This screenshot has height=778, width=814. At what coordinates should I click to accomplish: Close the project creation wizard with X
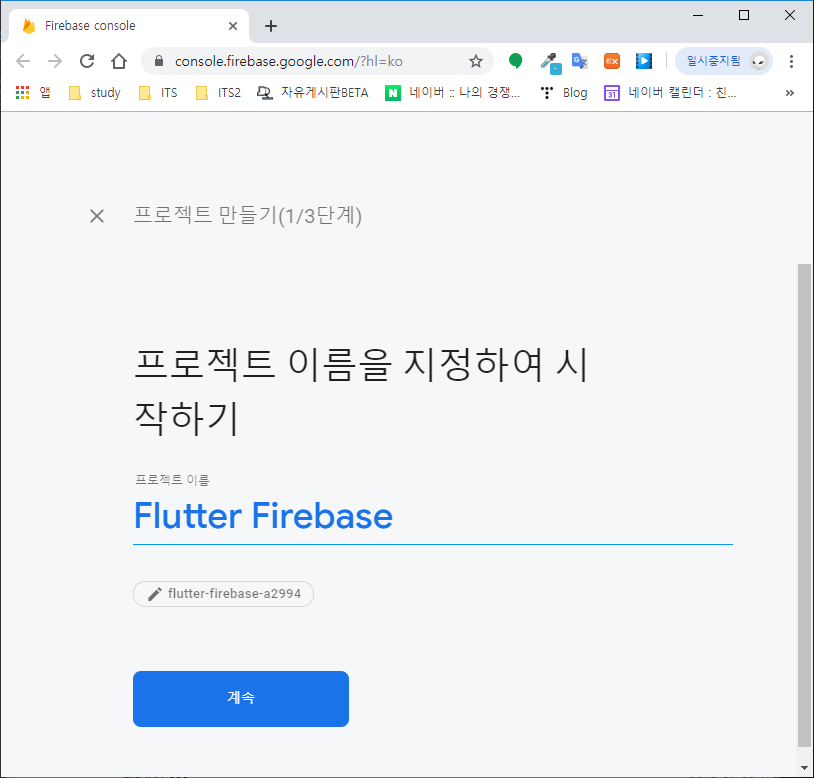(x=97, y=216)
